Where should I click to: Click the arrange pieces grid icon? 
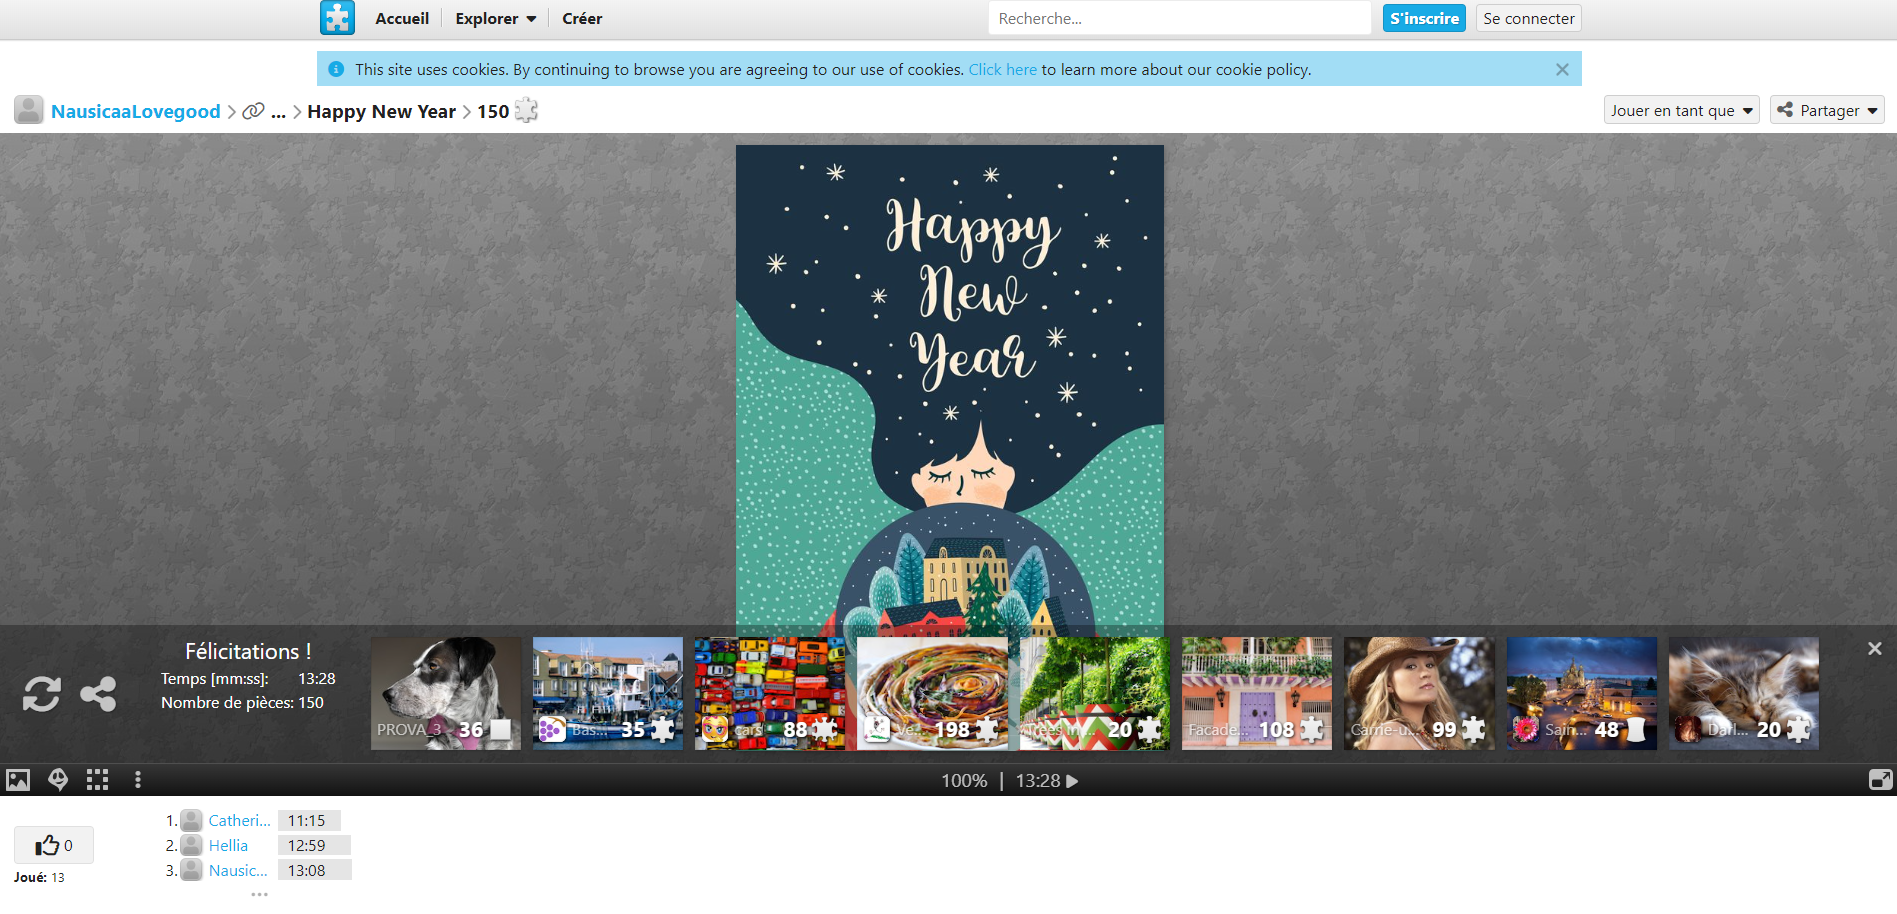coord(97,780)
